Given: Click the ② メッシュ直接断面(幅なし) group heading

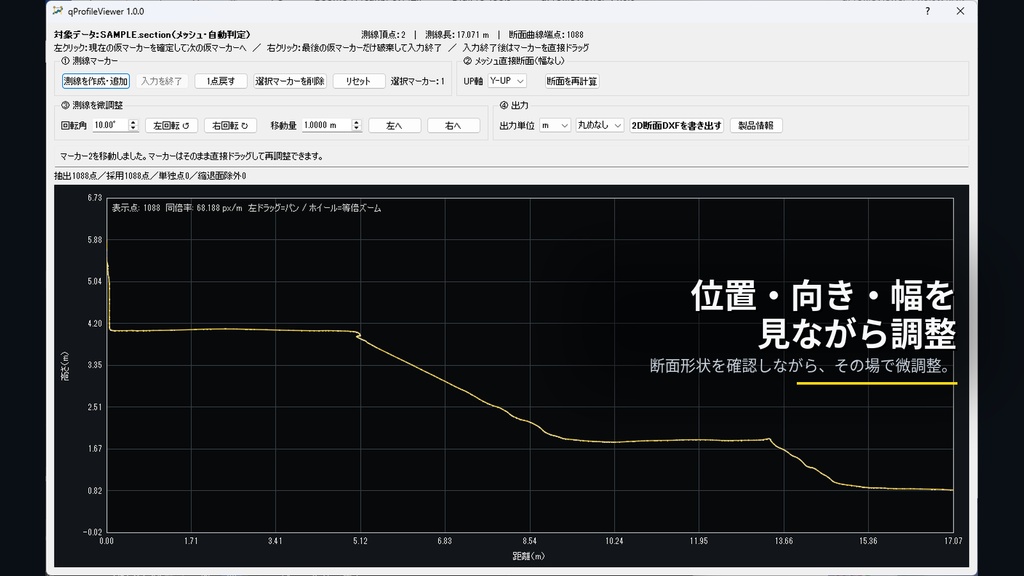Looking at the screenshot, I should tap(513, 61).
